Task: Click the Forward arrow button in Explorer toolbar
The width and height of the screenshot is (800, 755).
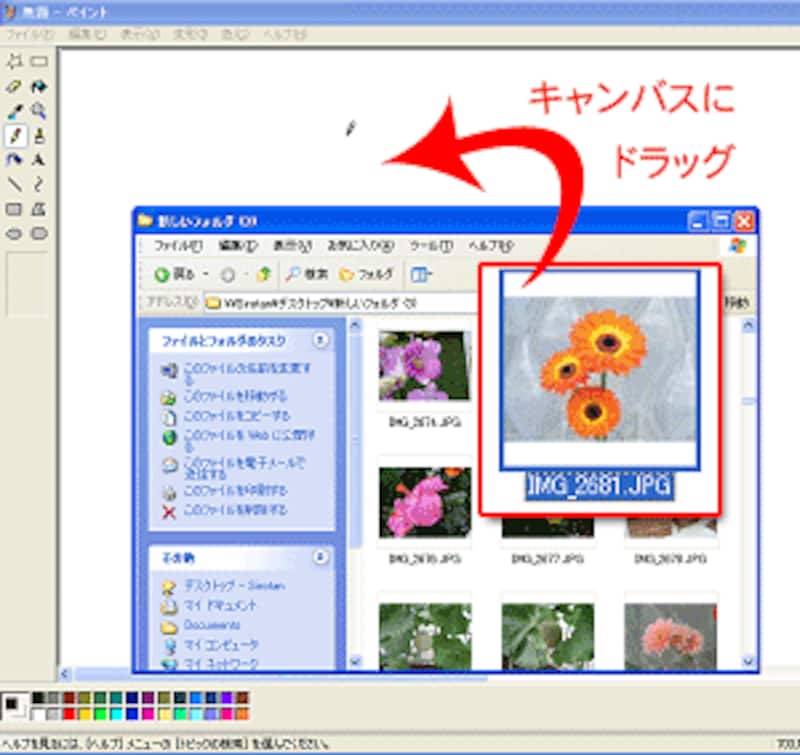Action: click(228, 275)
